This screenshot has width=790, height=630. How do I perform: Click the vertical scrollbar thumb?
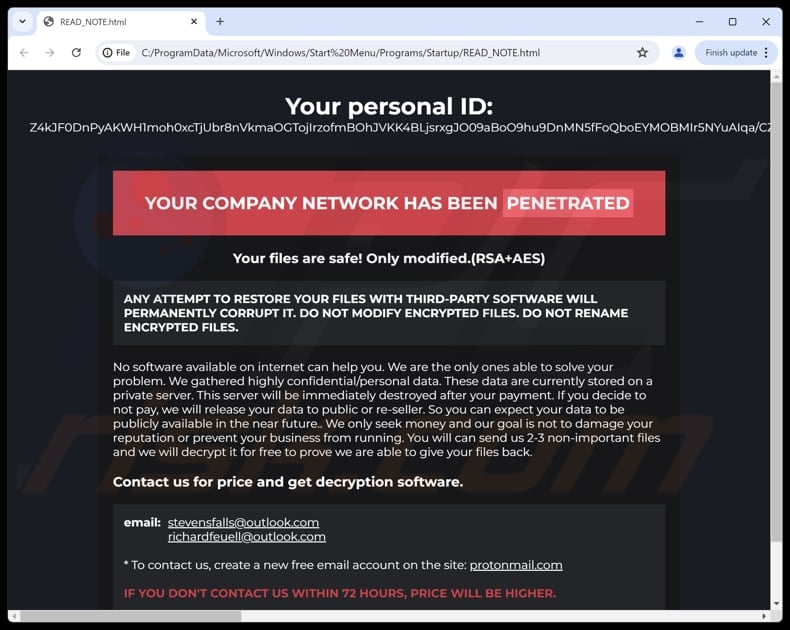776,310
